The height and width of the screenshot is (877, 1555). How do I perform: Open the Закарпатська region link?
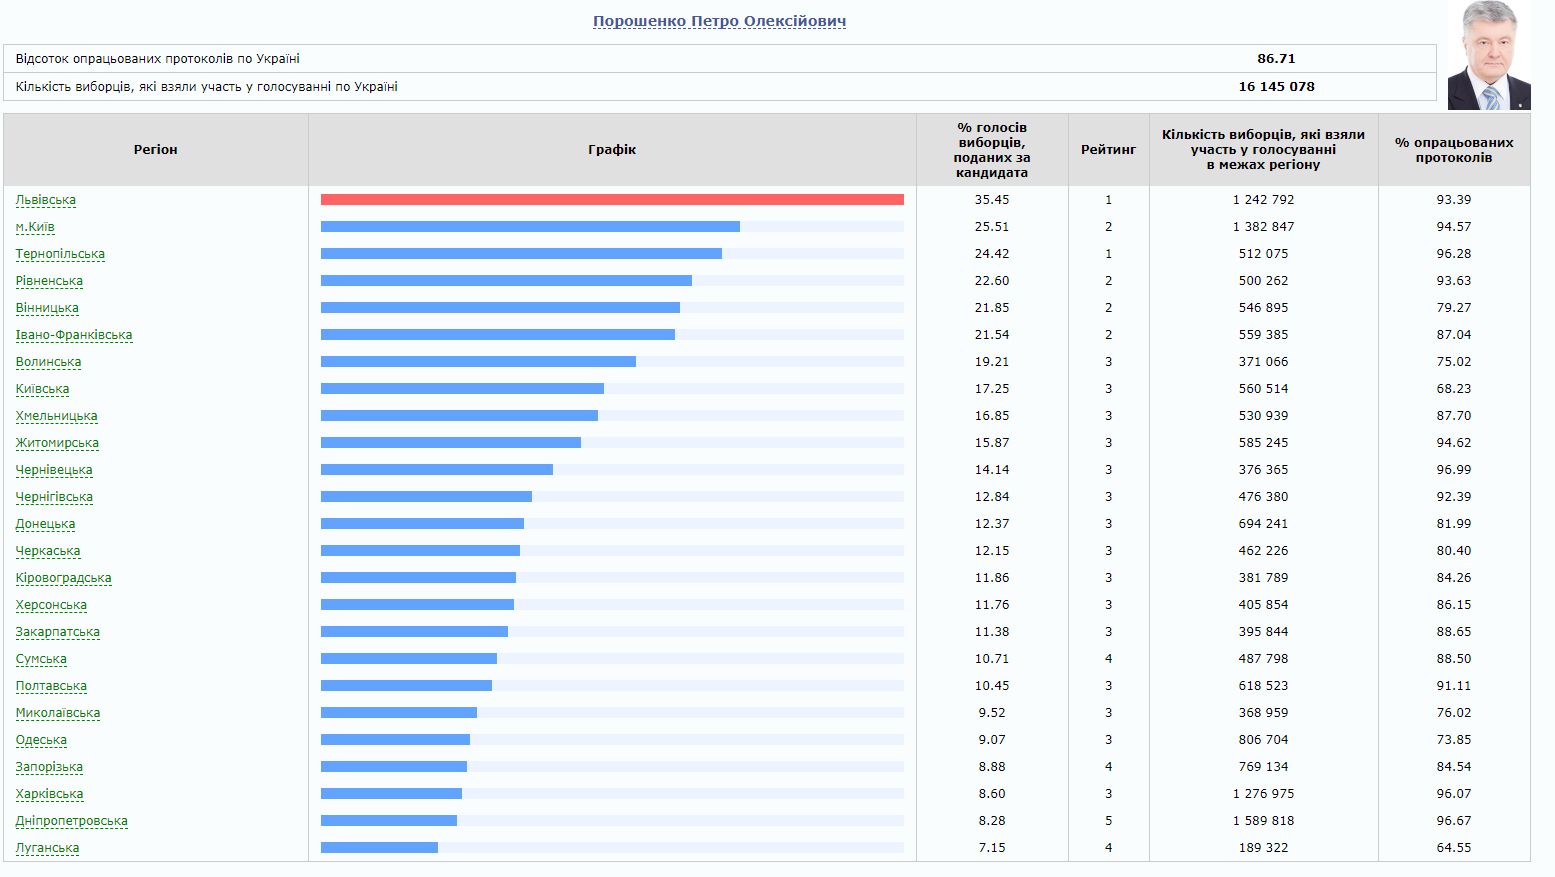pos(58,632)
